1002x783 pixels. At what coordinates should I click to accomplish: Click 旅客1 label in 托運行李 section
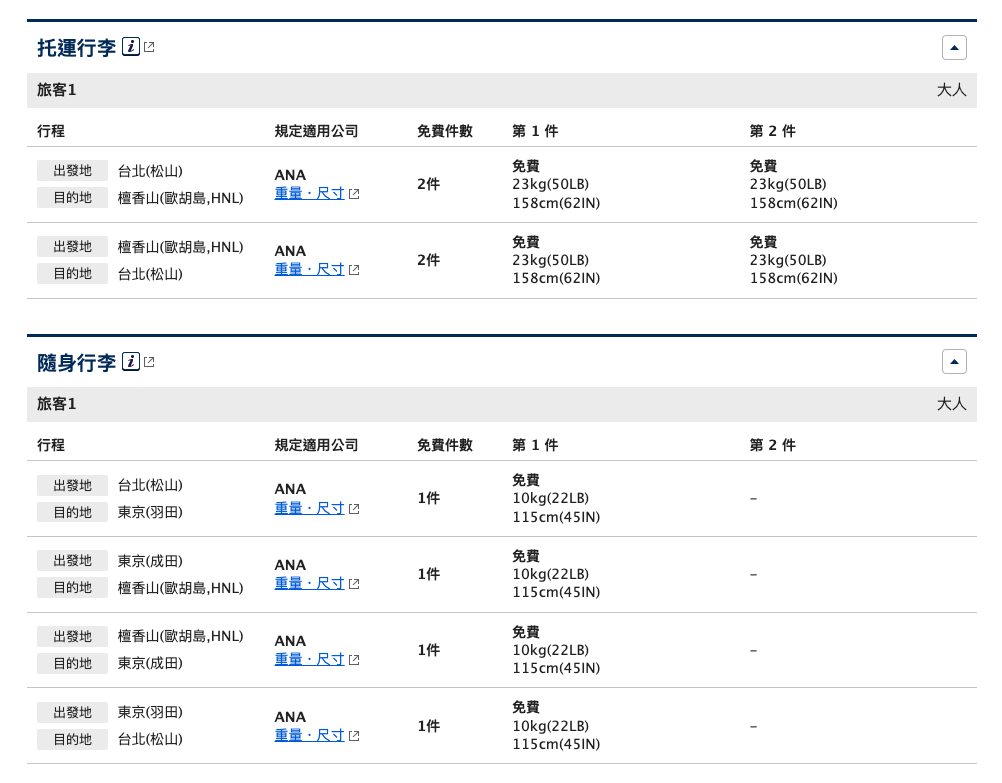[x=56, y=90]
